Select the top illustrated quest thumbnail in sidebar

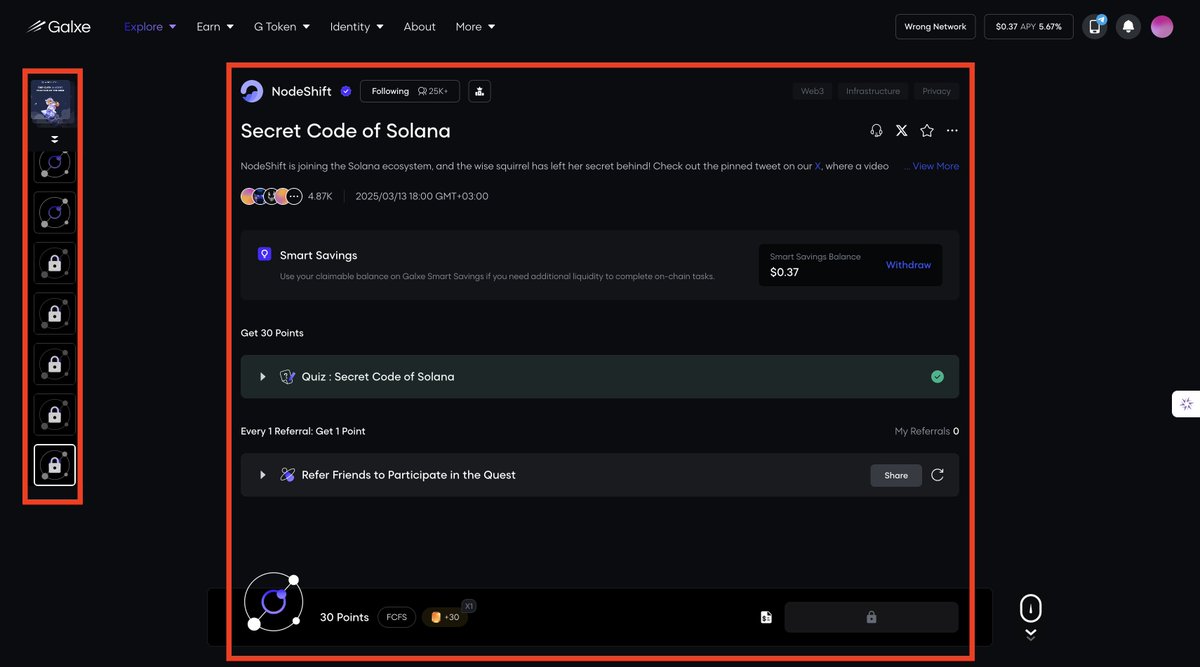pos(52,101)
